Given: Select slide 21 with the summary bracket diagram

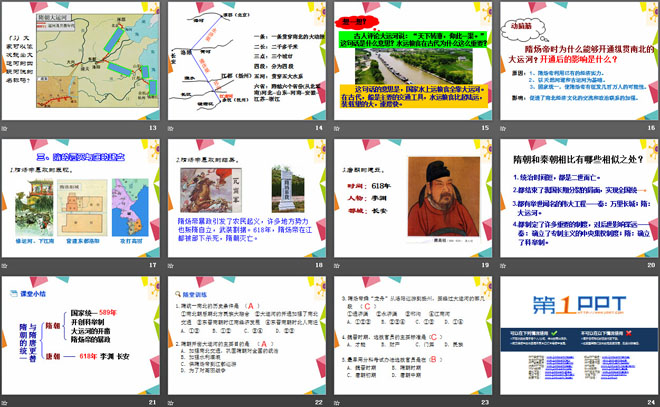Looking at the screenshot, I should point(81,335).
